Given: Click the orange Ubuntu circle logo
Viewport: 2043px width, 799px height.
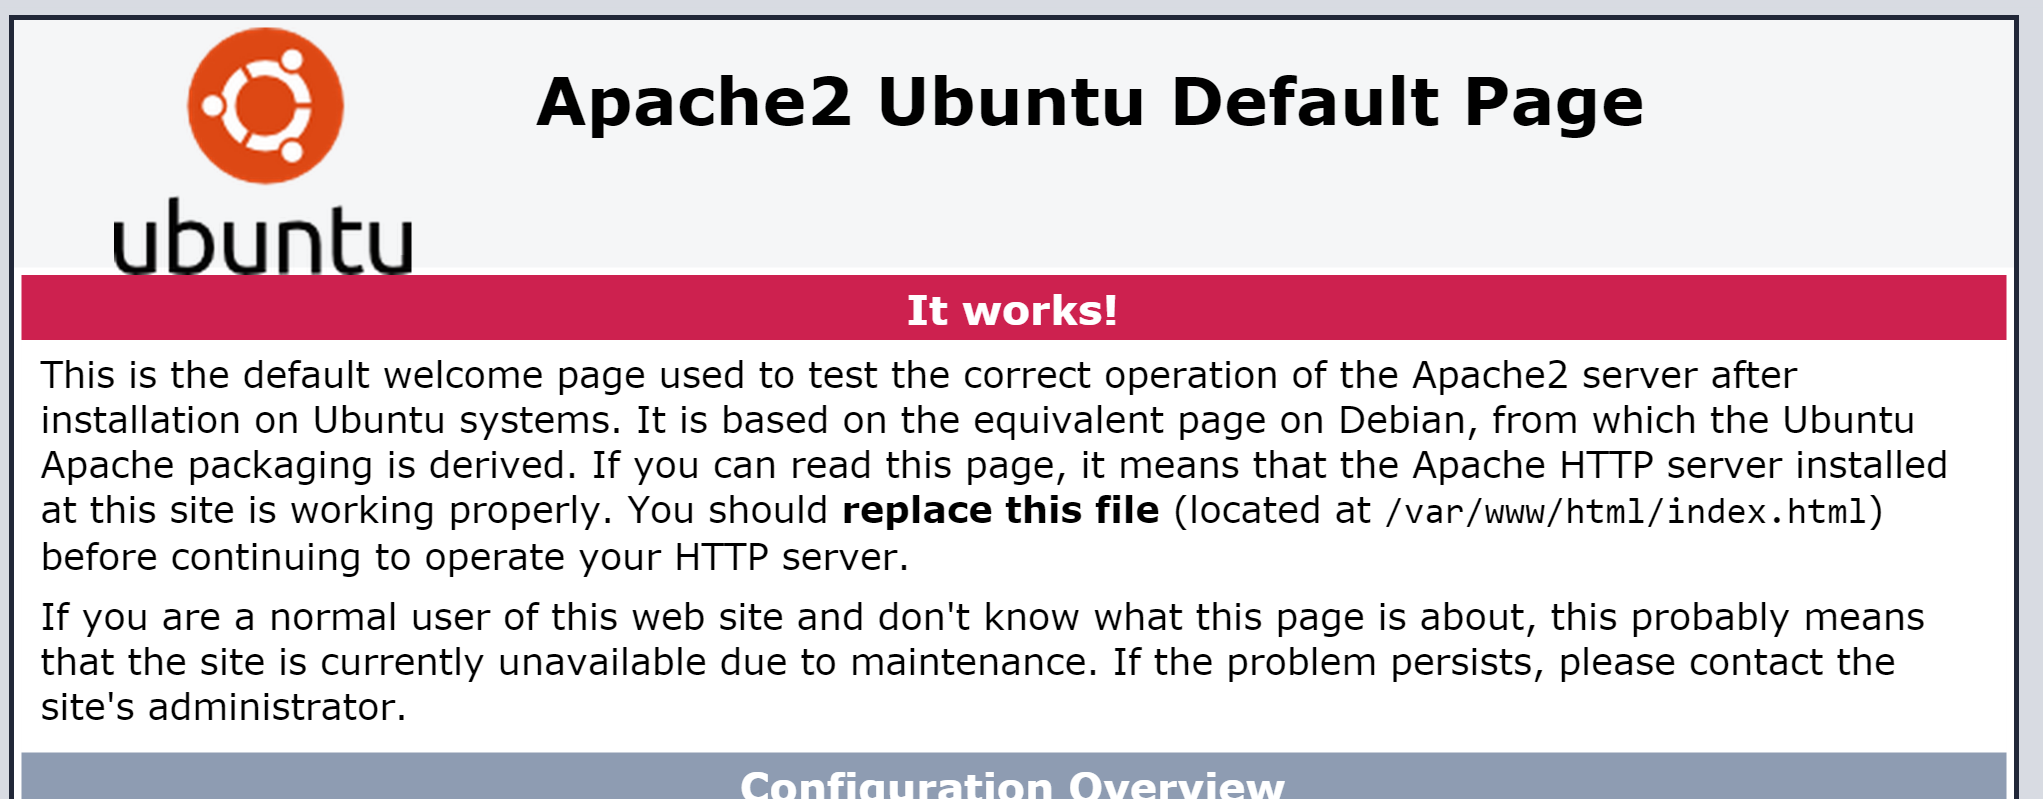Looking at the screenshot, I should [265, 106].
